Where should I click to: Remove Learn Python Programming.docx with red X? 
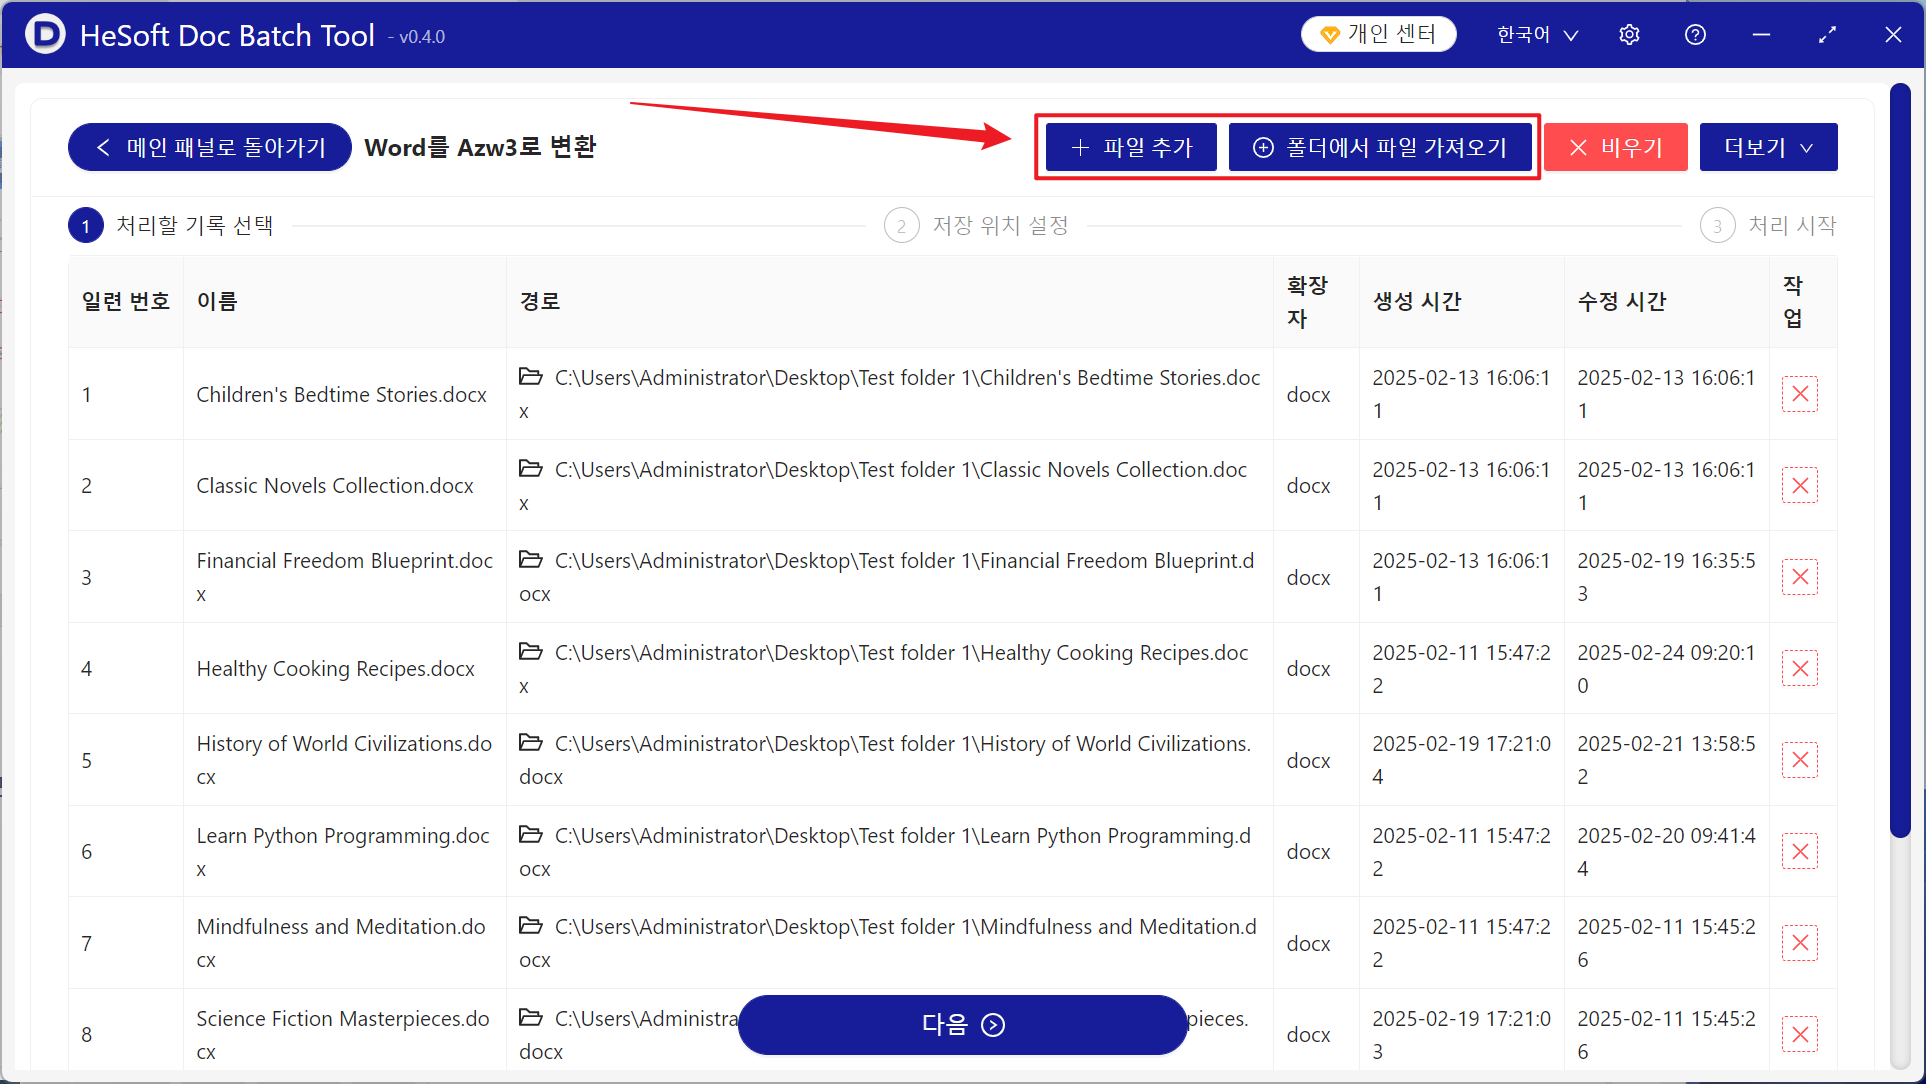[x=1799, y=852]
